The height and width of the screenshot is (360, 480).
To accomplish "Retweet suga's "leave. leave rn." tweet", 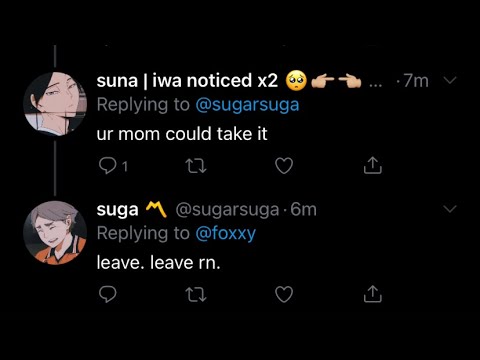I will [196, 294].
